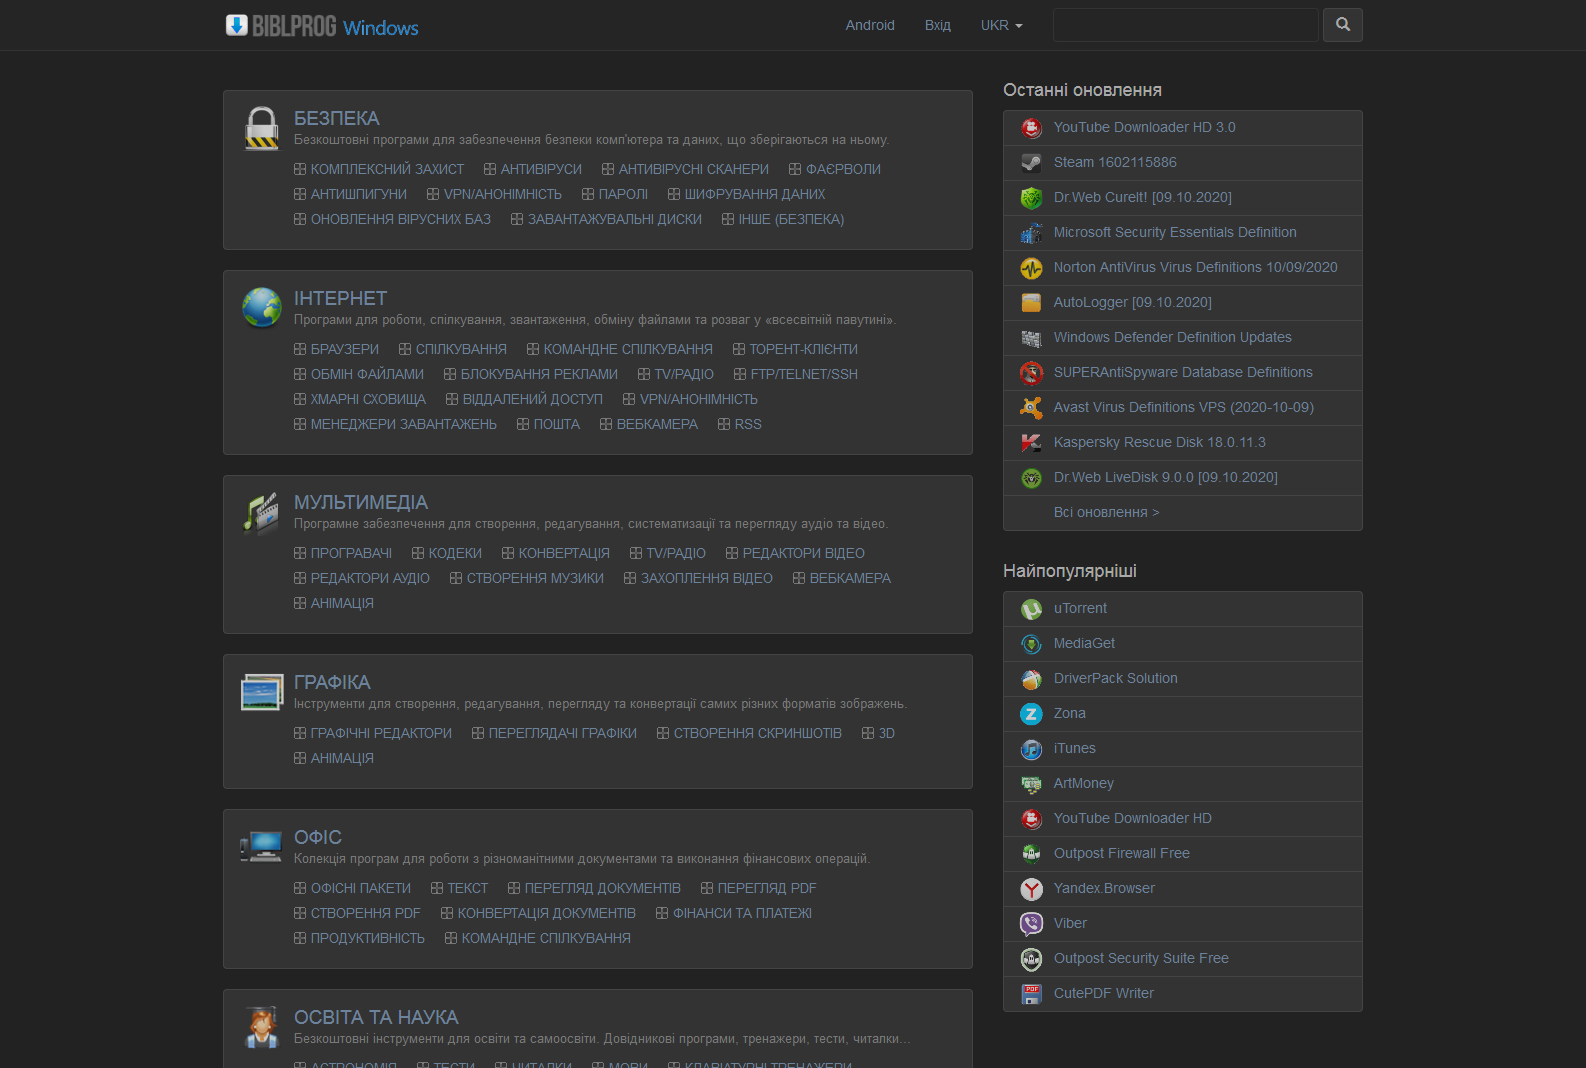This screenshot has width=1586, height=1068.
Task: Click the Kaspersky Rescue Disk icon
Action: click(1031, 443)
